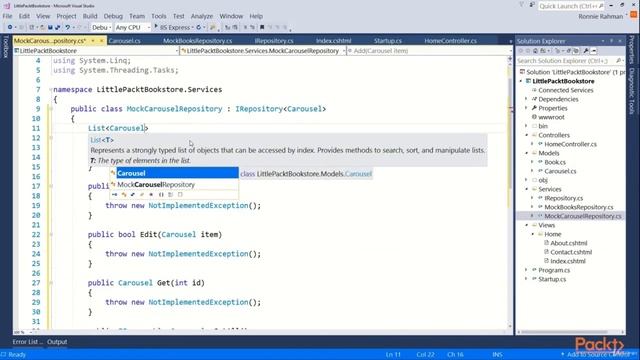
Task: Open the Analyze menu
Action: click(202, 16)
